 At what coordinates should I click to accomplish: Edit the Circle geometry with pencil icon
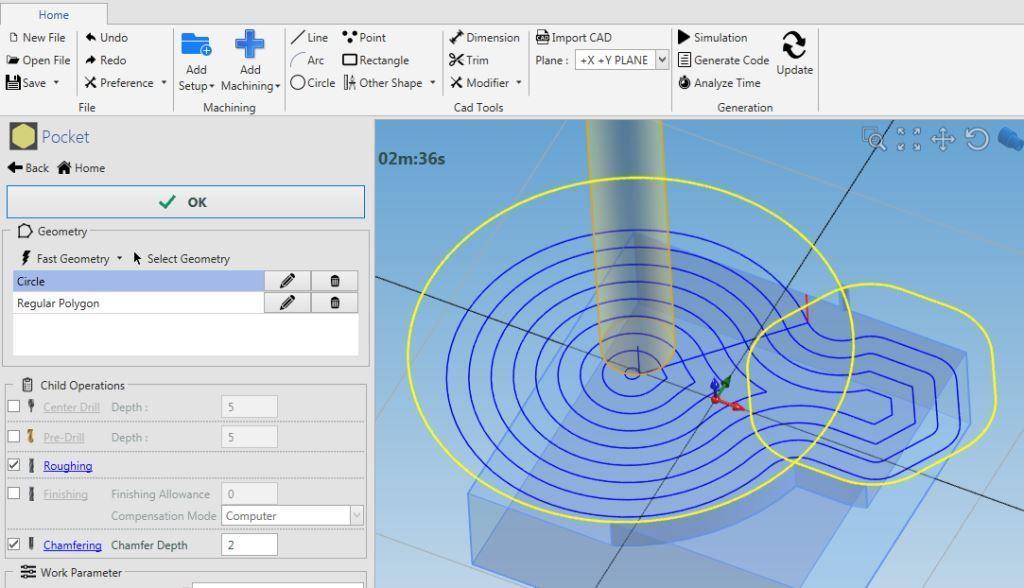point(287,281)
